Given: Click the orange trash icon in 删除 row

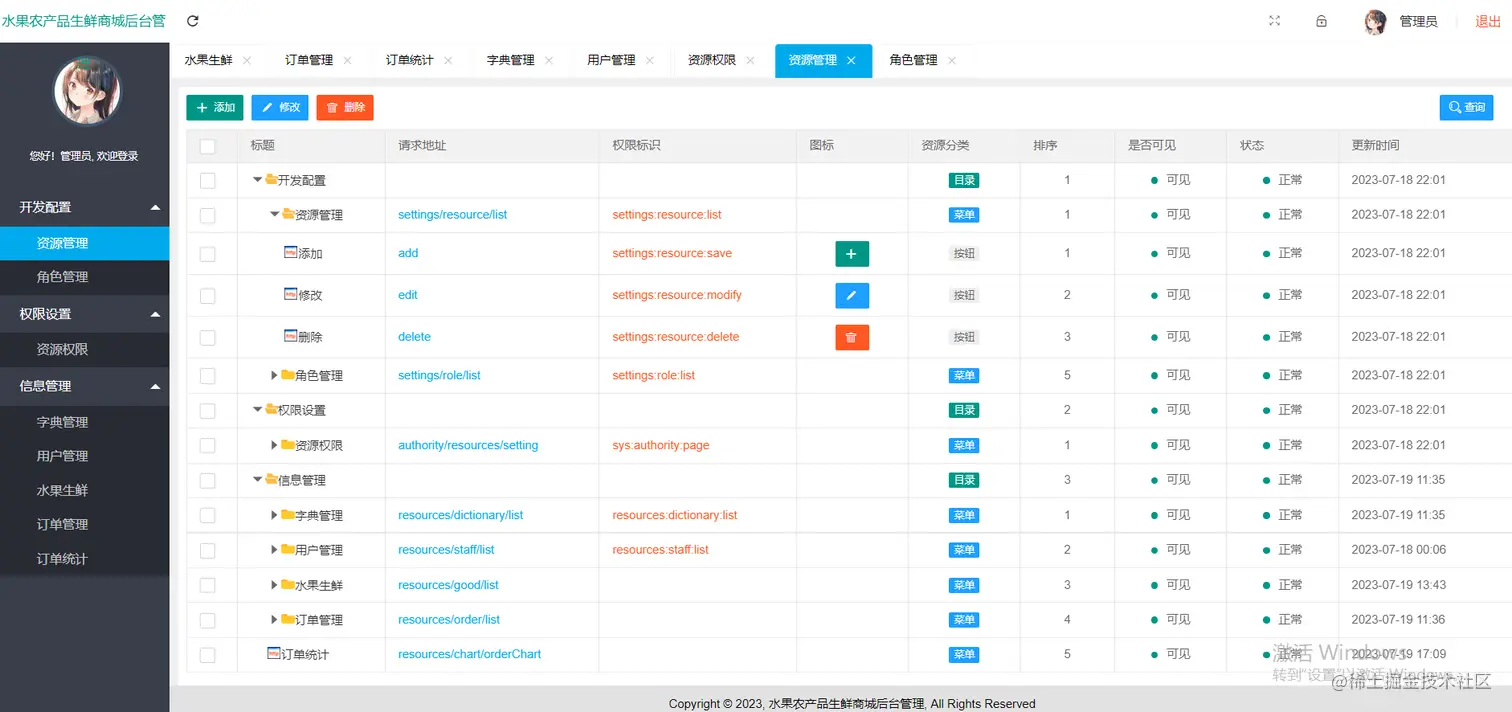Looking at the screenshot, I should [852, 338].
